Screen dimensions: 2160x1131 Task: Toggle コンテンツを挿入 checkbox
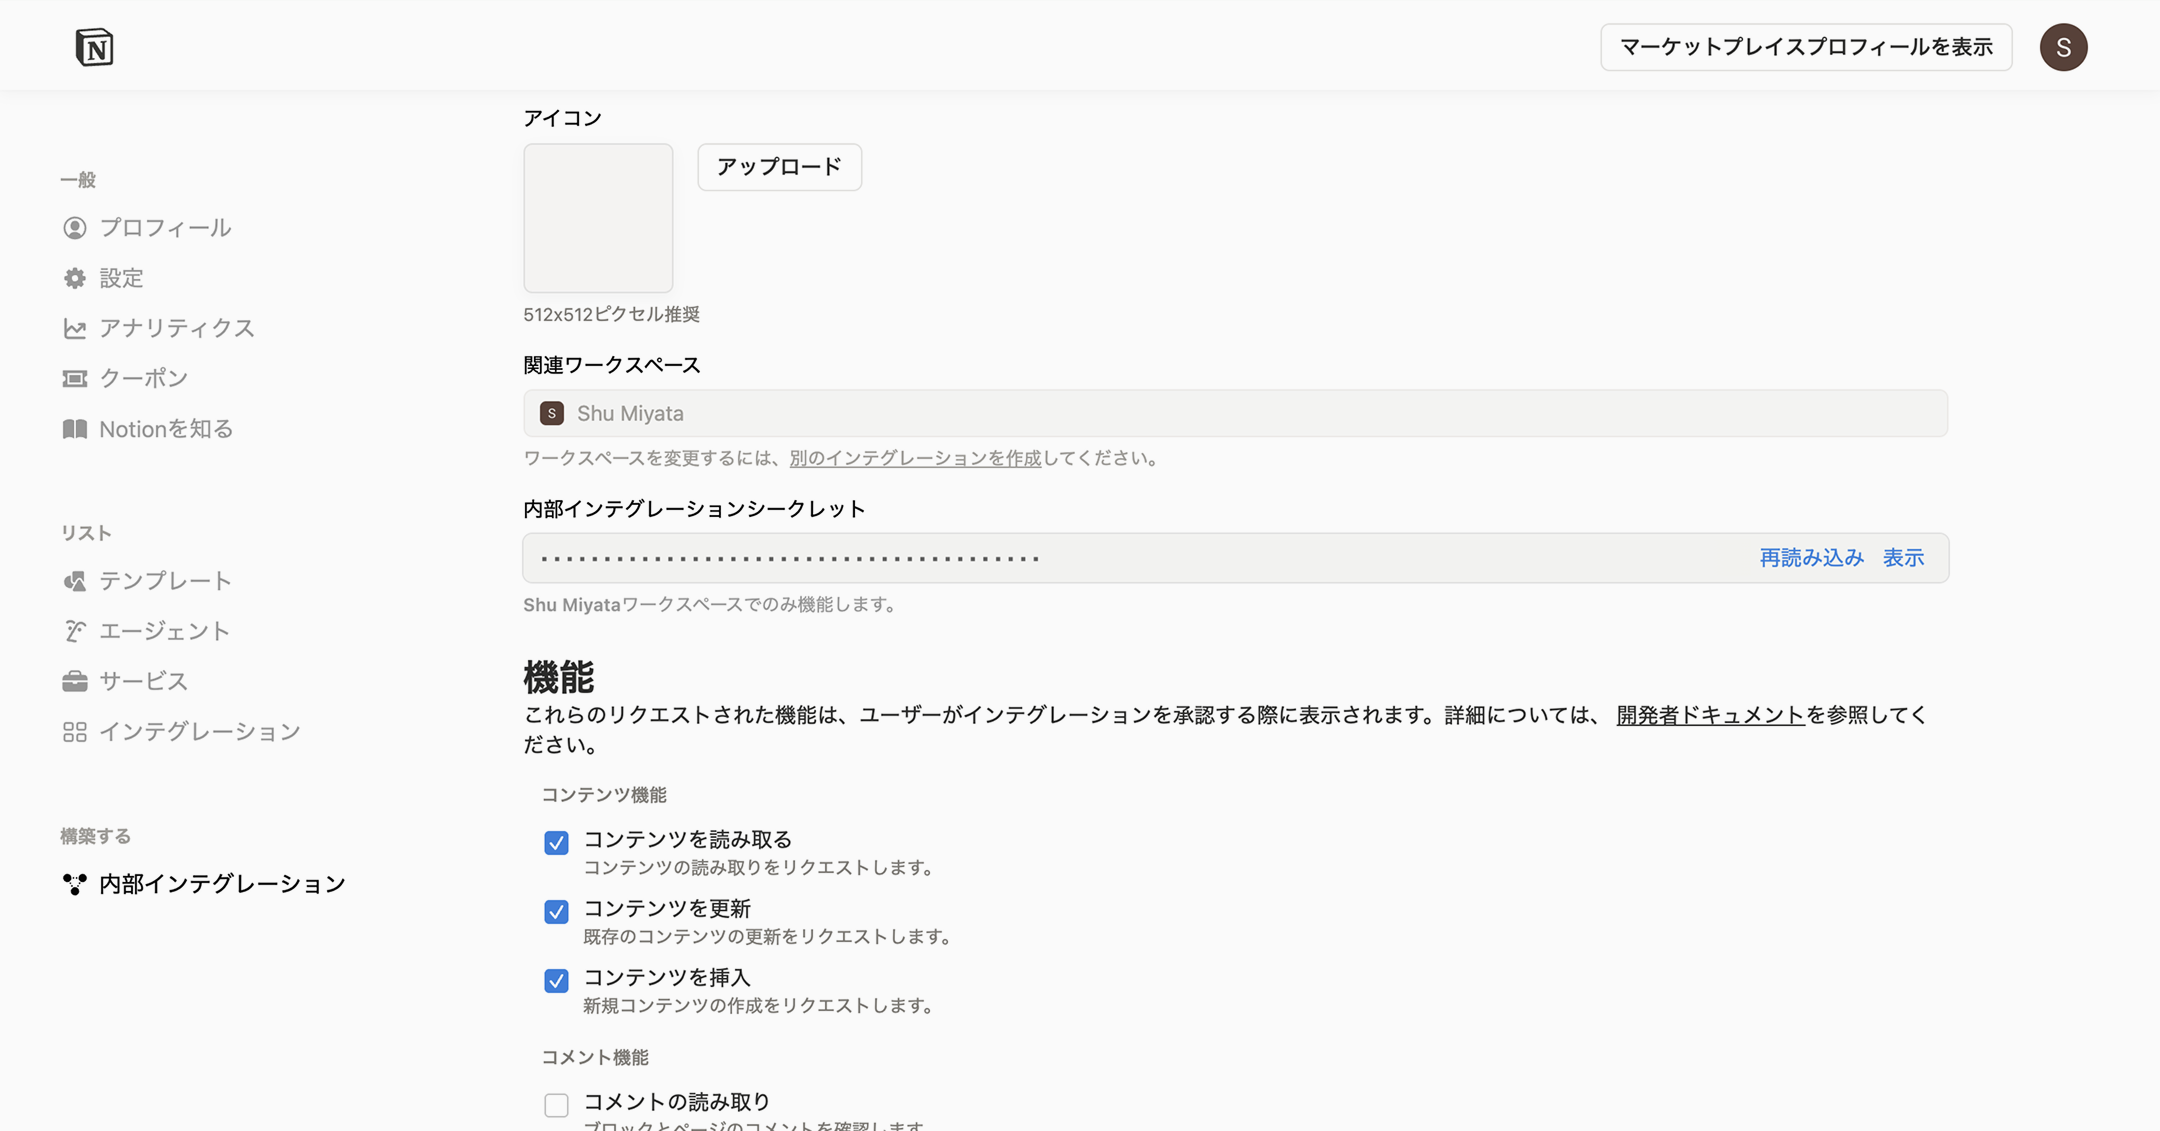(556, 981)
